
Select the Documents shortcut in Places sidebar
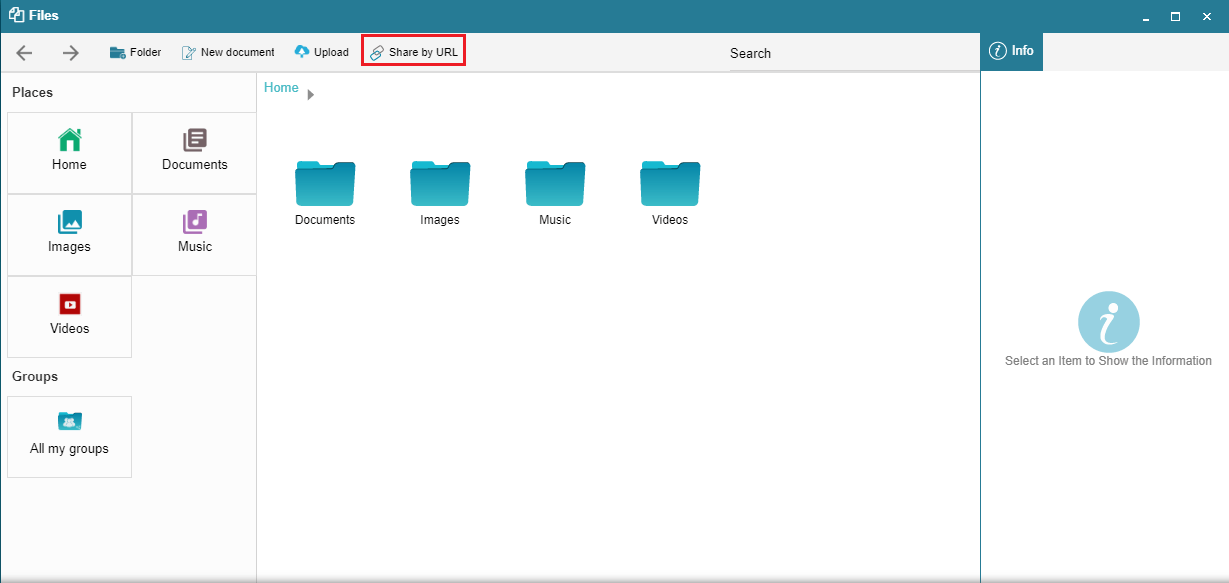[x=193, y=152]
